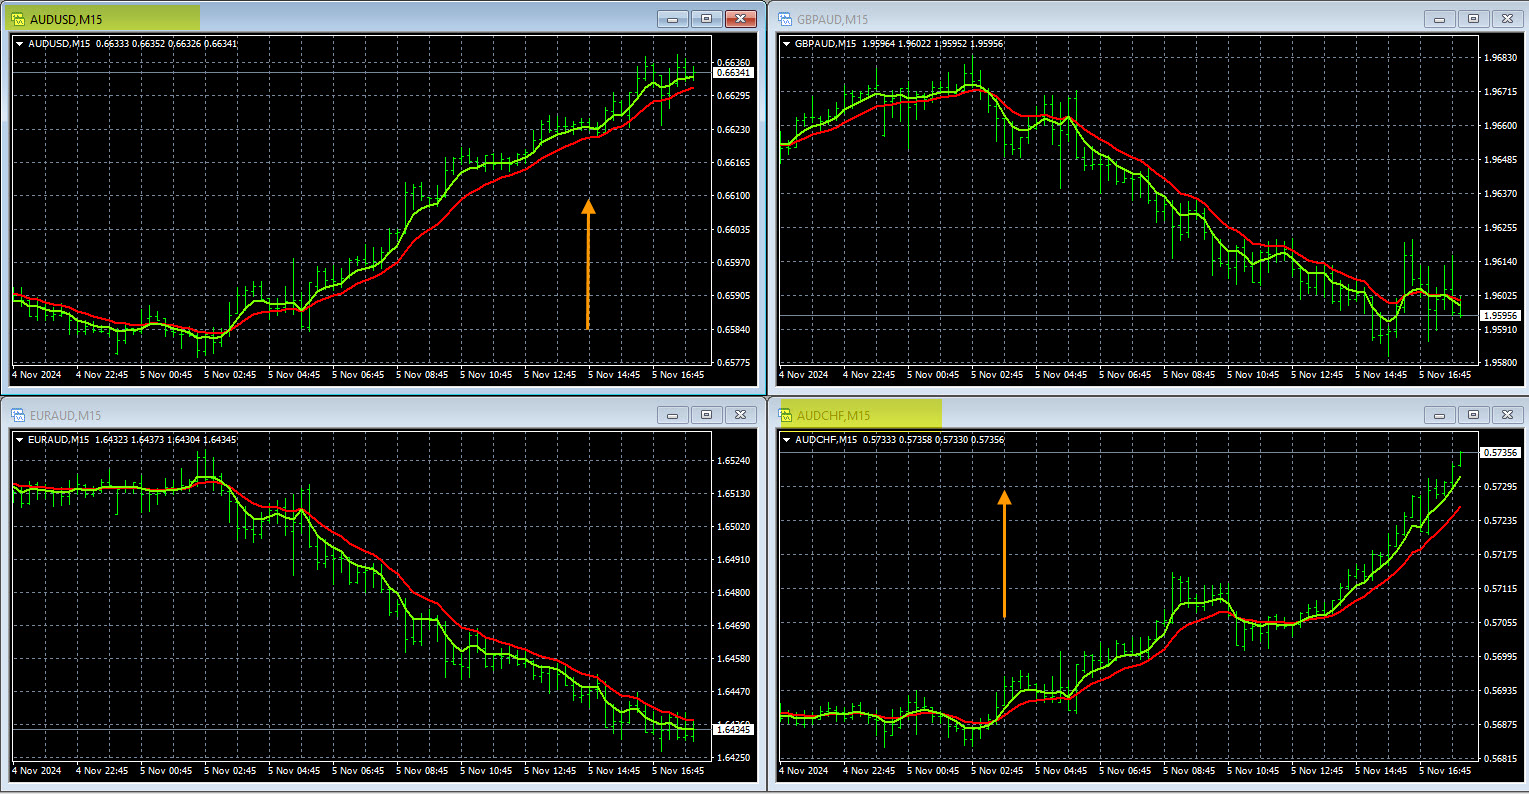1529x794 pixels.
Task: Click the 1.95956 price label on GBPAUD
Action: (1501, 316)
